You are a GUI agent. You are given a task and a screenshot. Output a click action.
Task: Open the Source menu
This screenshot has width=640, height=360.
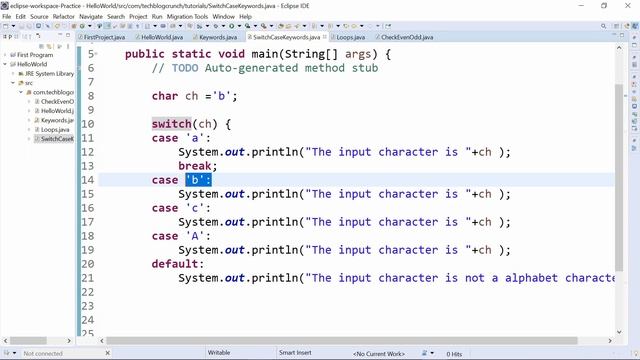[39, 17]
